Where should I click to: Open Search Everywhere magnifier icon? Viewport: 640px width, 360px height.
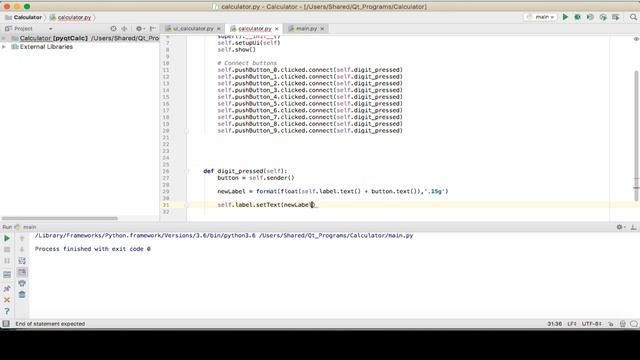pos(633,17)
